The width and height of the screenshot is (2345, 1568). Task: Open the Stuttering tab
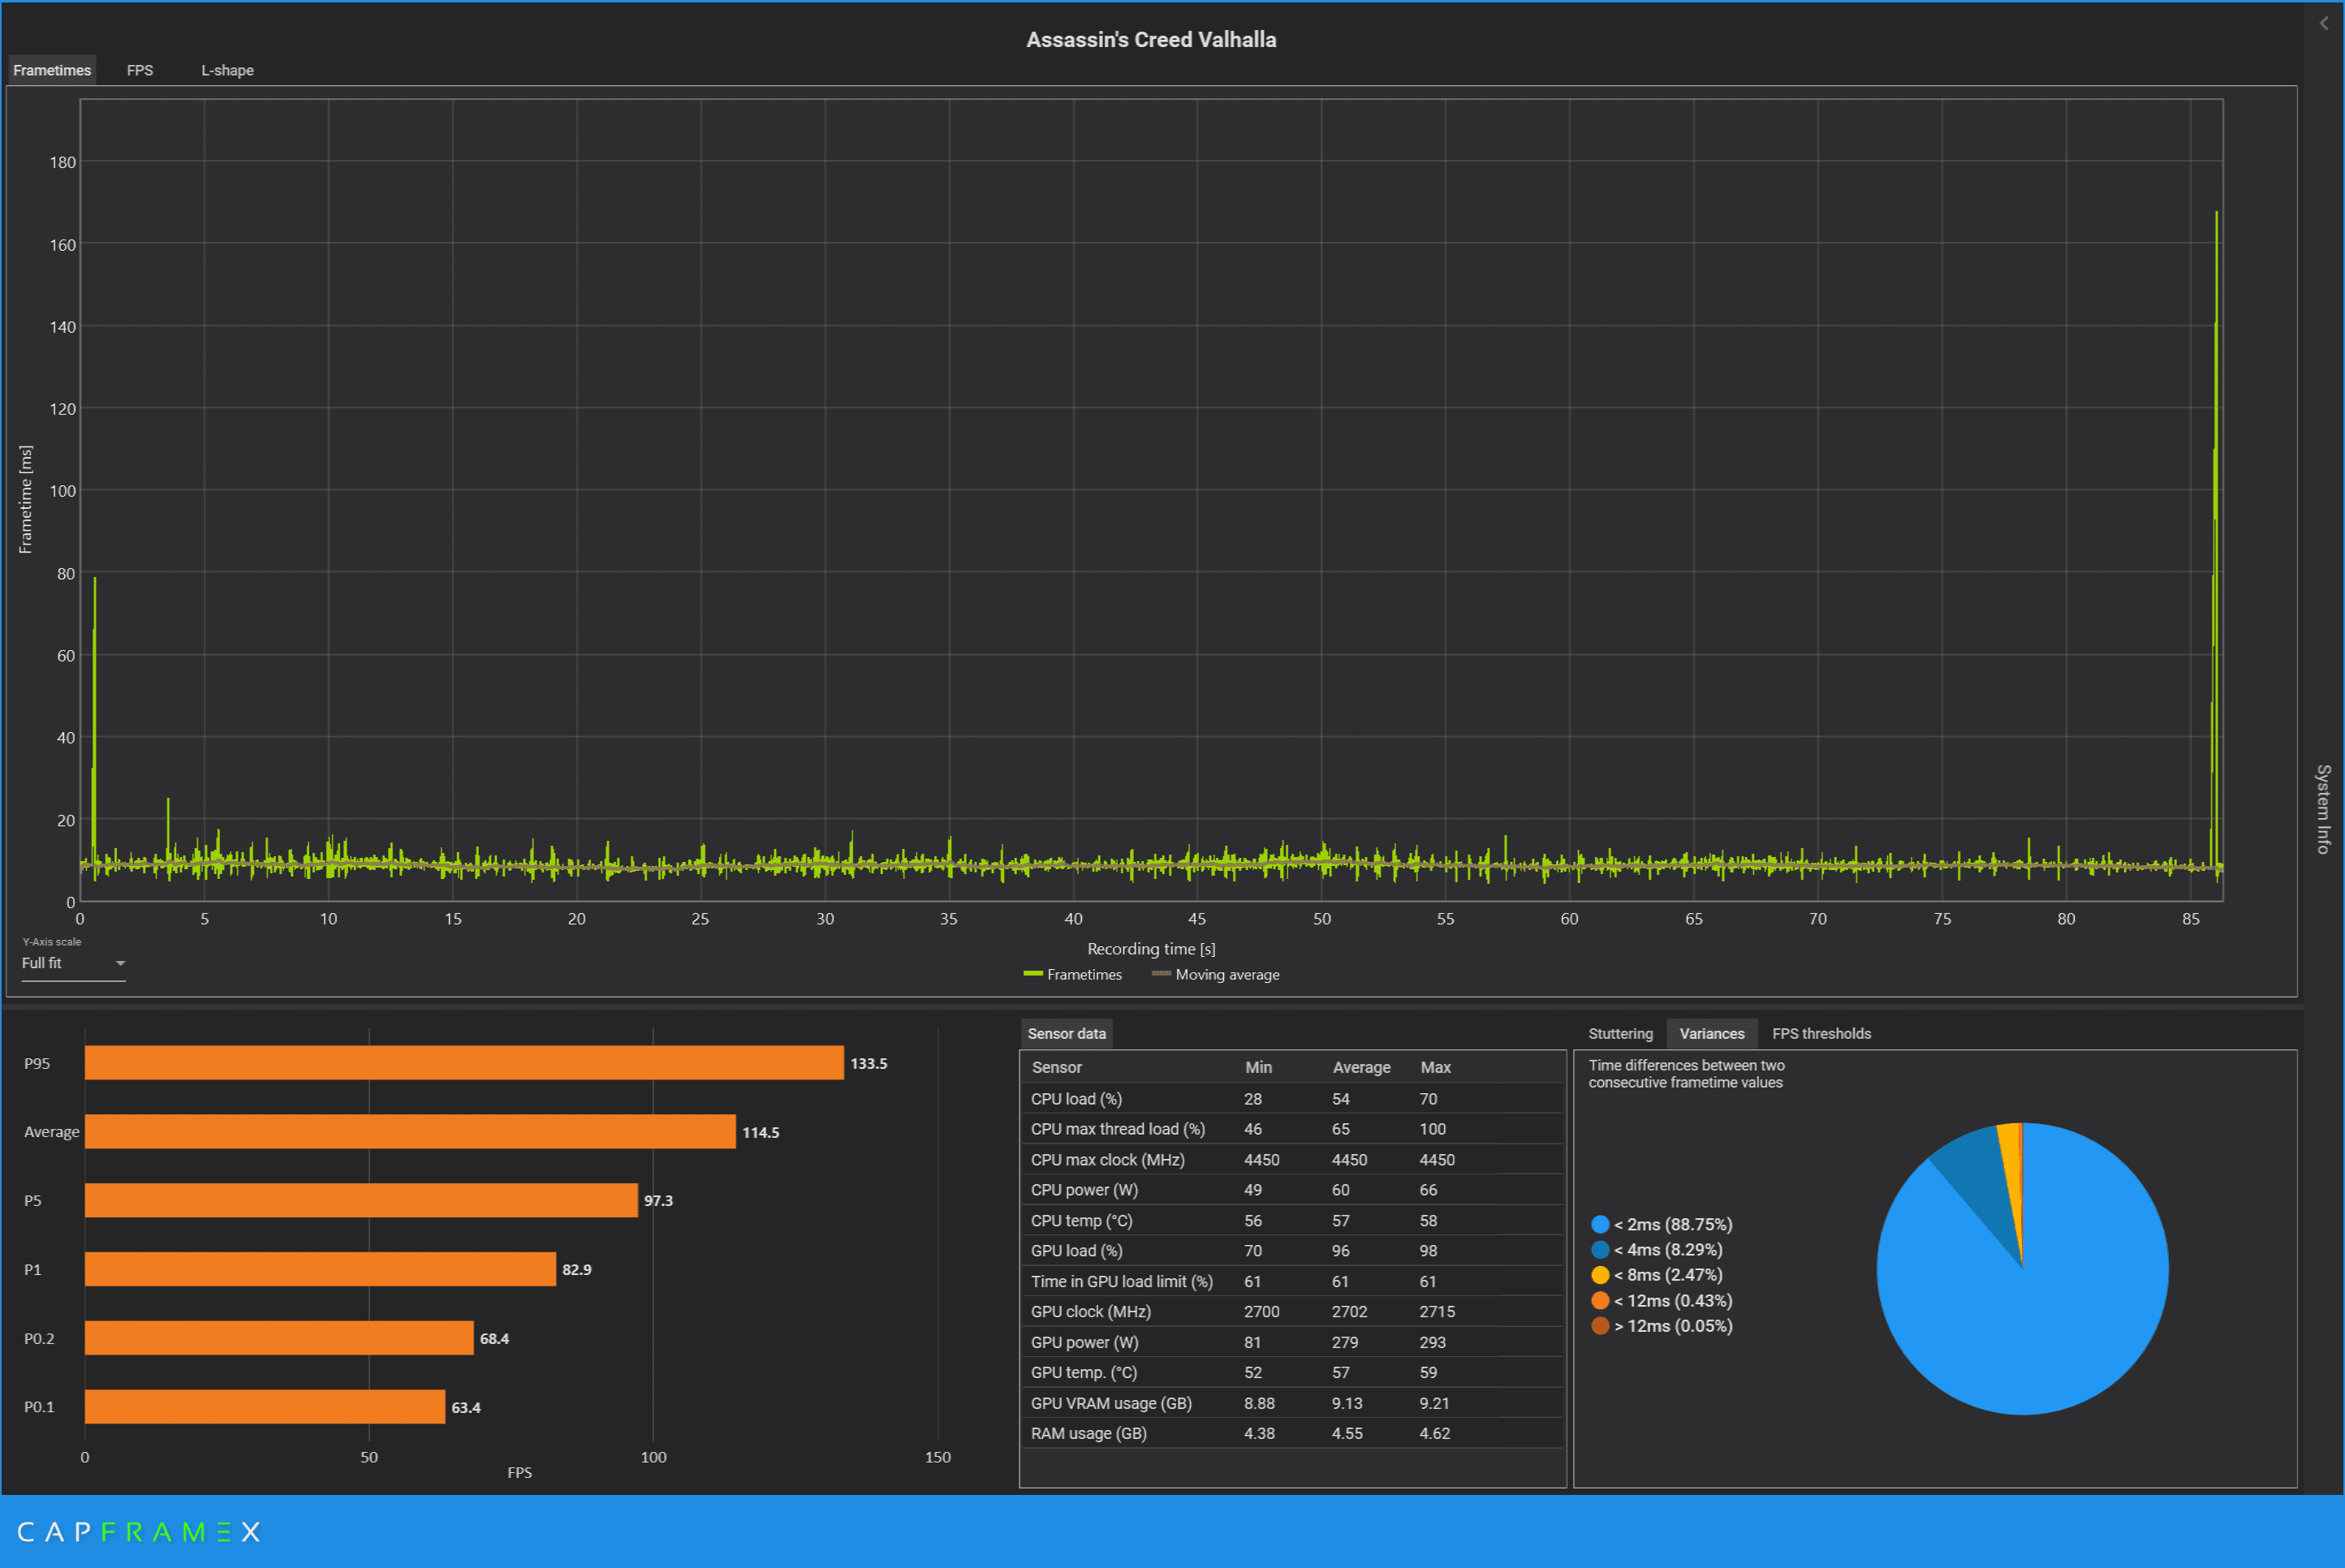click(x=1620, y=1033)
